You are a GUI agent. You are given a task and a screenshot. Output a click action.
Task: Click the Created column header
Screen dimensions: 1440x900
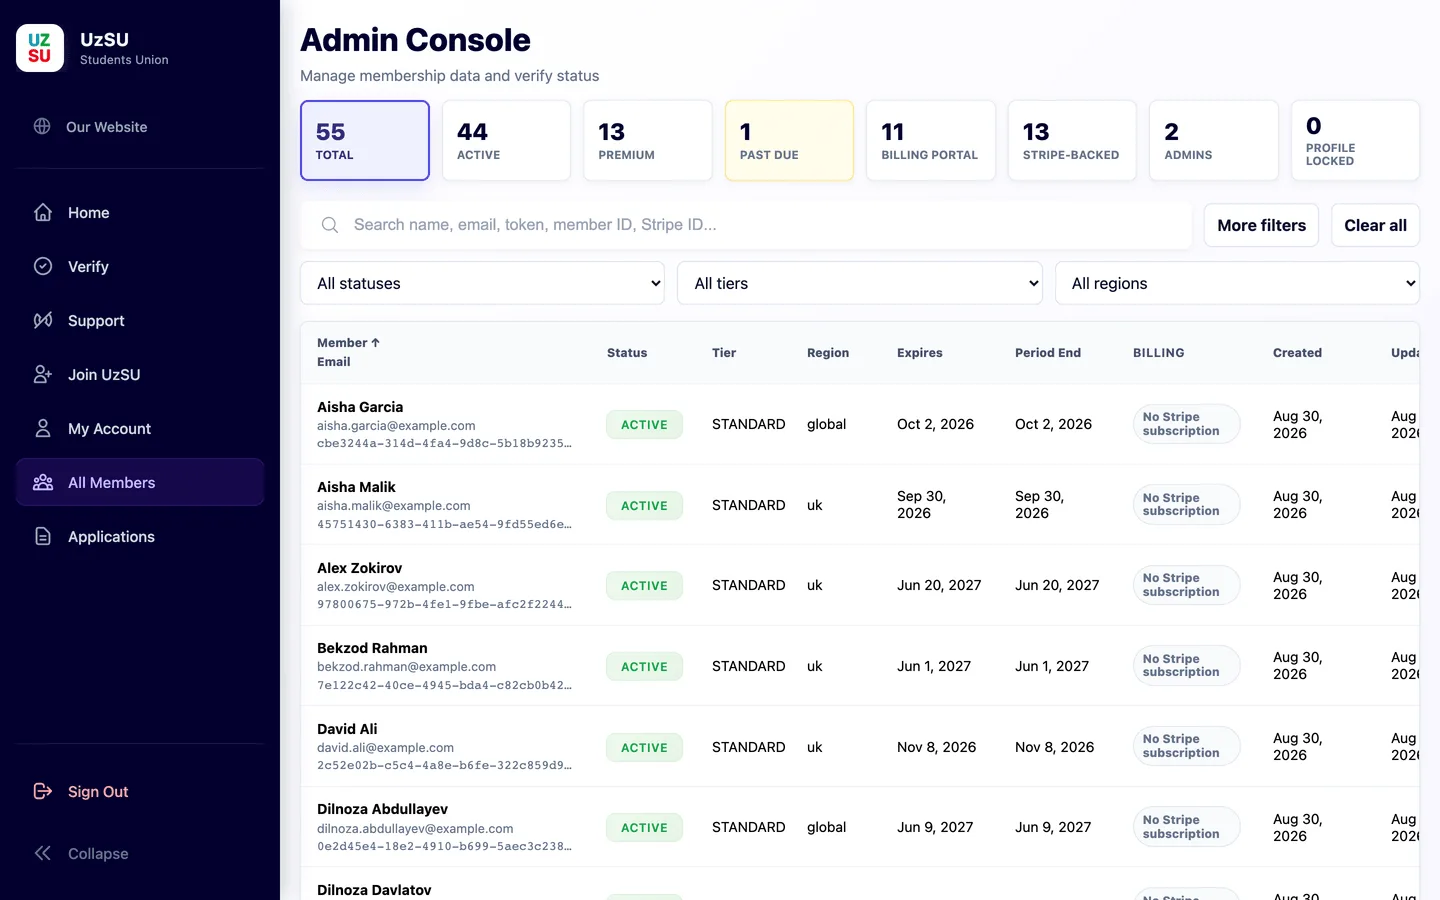[1297, 352]
